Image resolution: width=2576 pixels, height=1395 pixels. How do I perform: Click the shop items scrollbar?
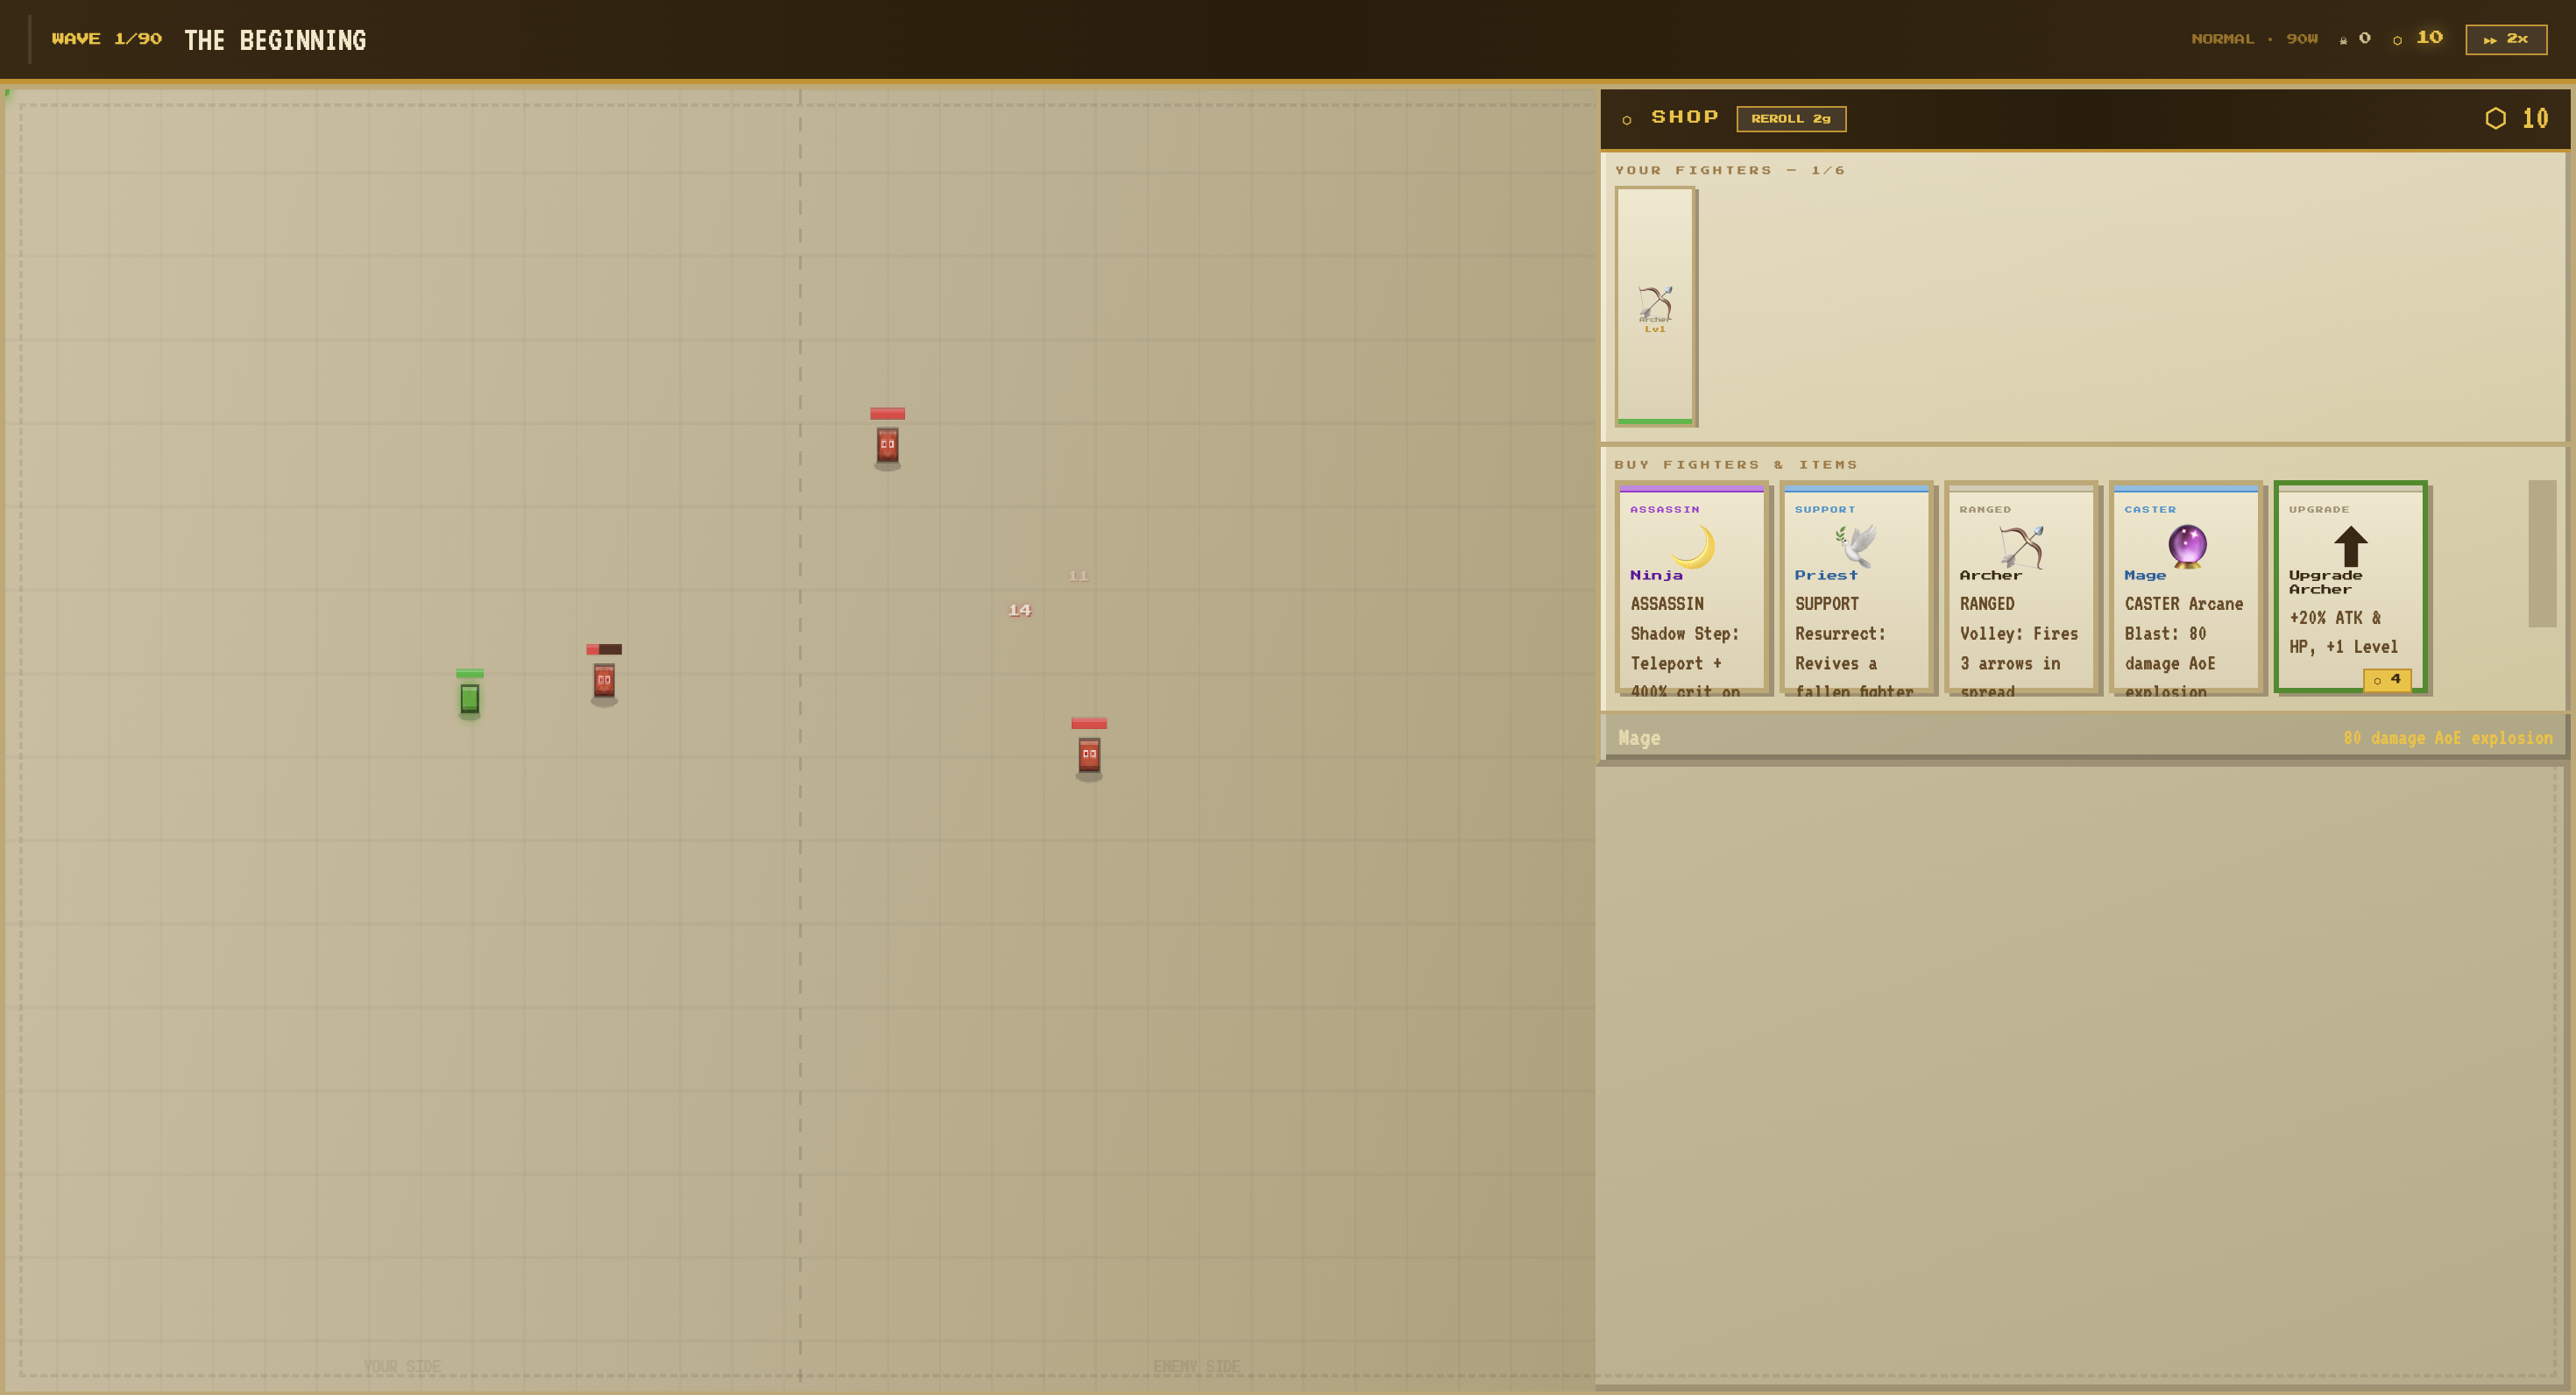coord(2541,553)
